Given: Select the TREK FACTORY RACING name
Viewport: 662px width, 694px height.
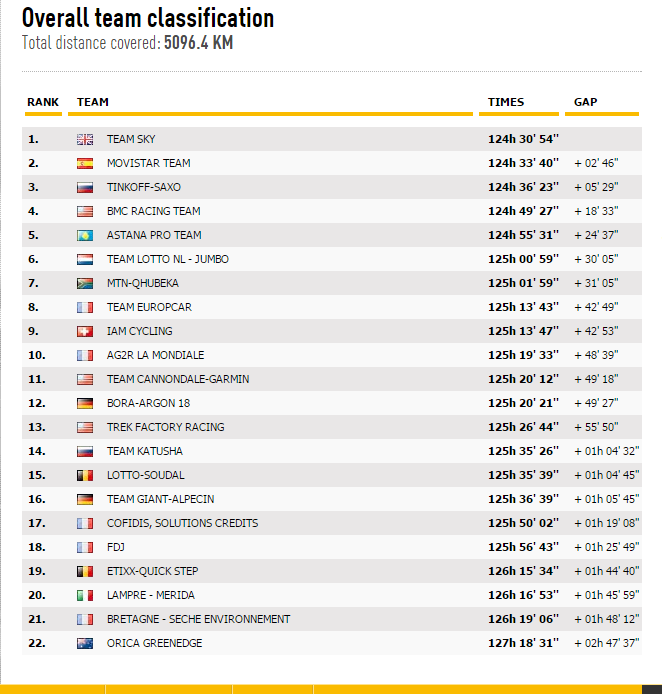Looking at the screenshot, I should [x=166, y=427].
